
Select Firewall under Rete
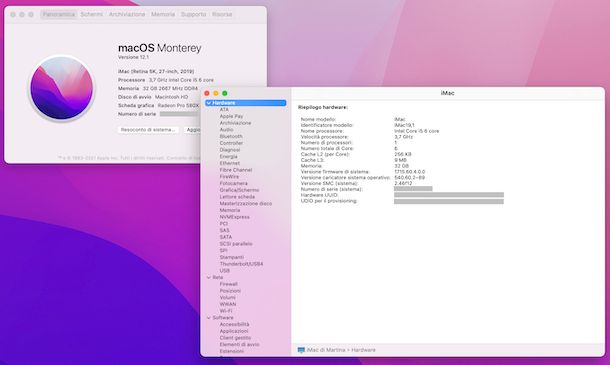point(228,284)
